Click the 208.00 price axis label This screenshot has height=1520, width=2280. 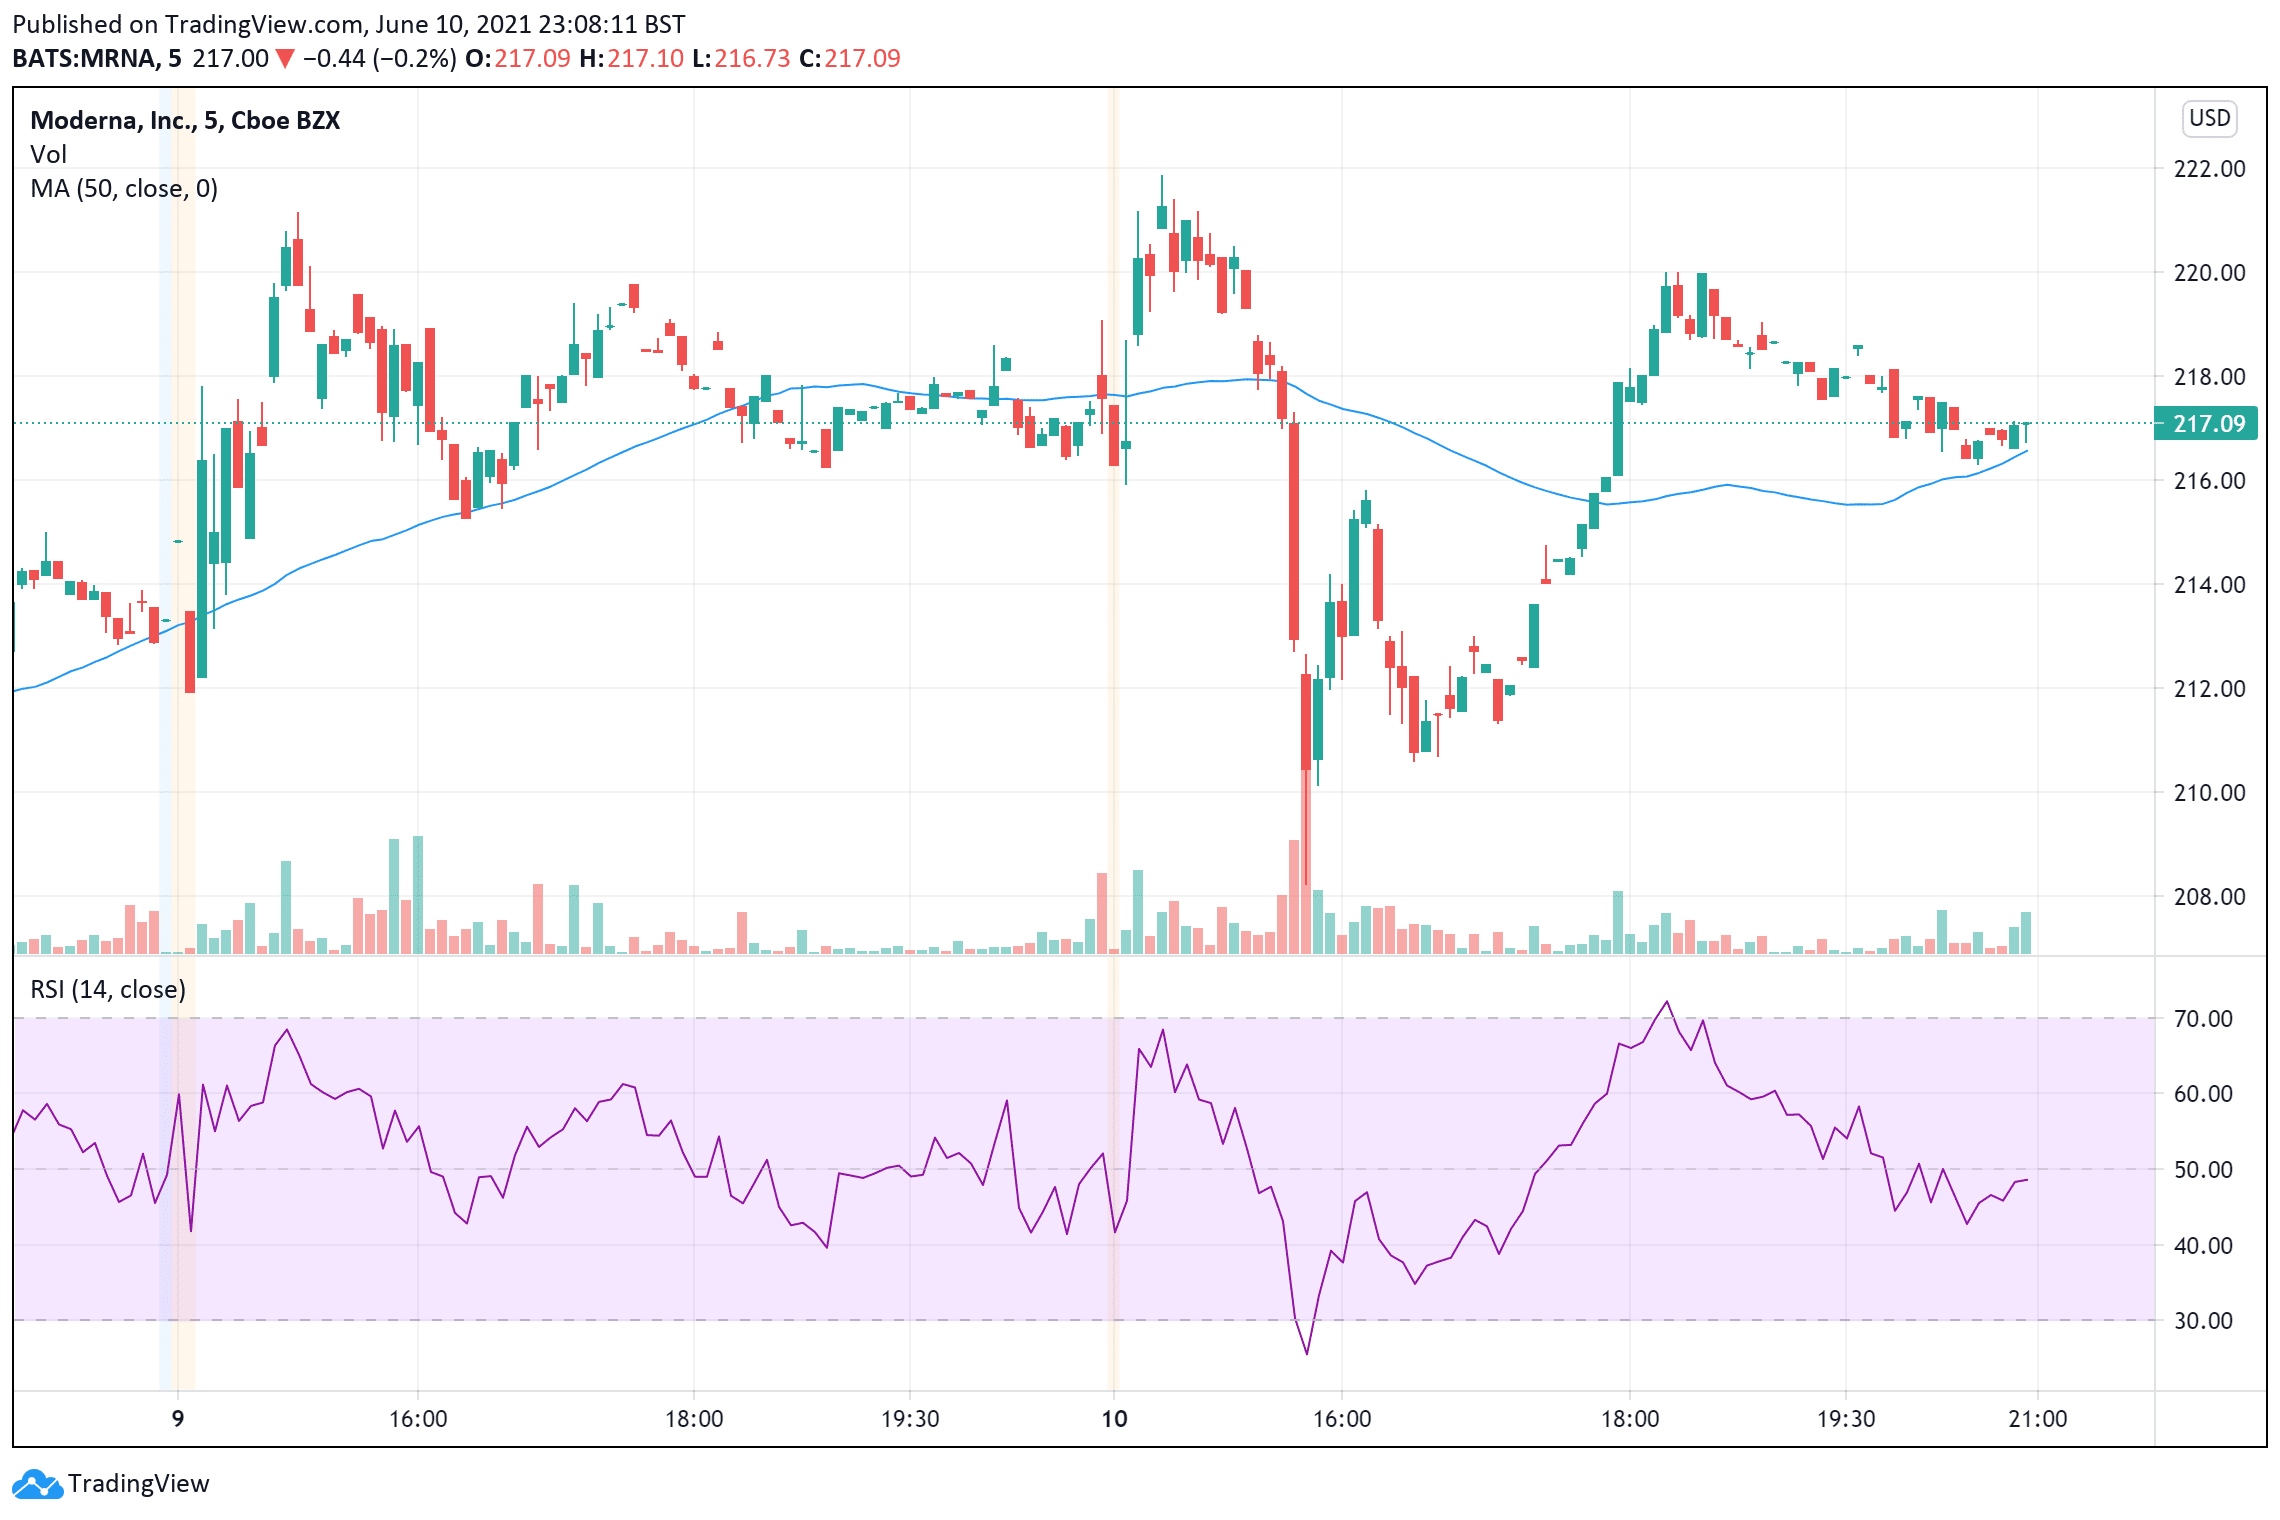point(2209,896)
